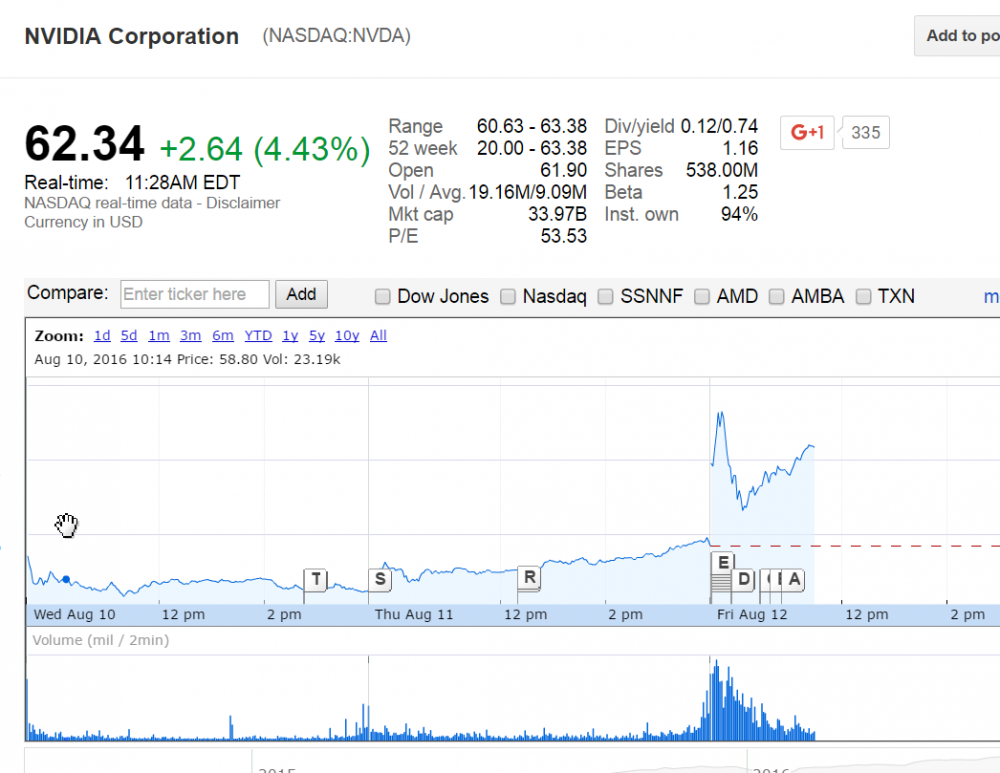Select 5y chart zoom range
The width and height of the screenshot is (1000, 773).
pyautogui.click(x=317, y=335)
